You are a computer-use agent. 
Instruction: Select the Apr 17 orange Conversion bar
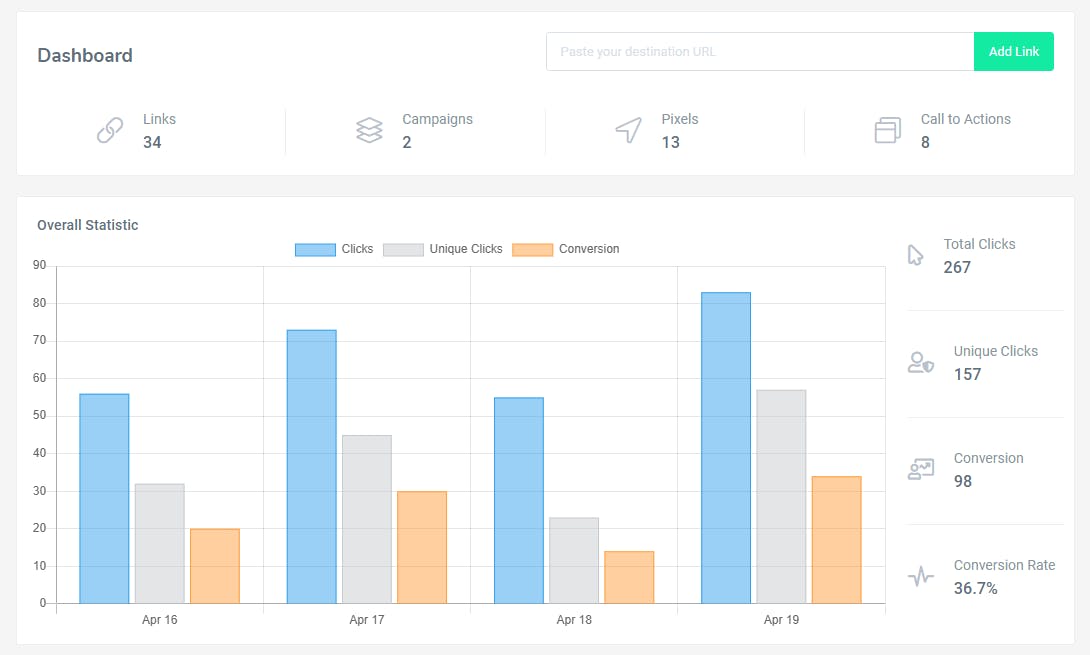point(422,547)
